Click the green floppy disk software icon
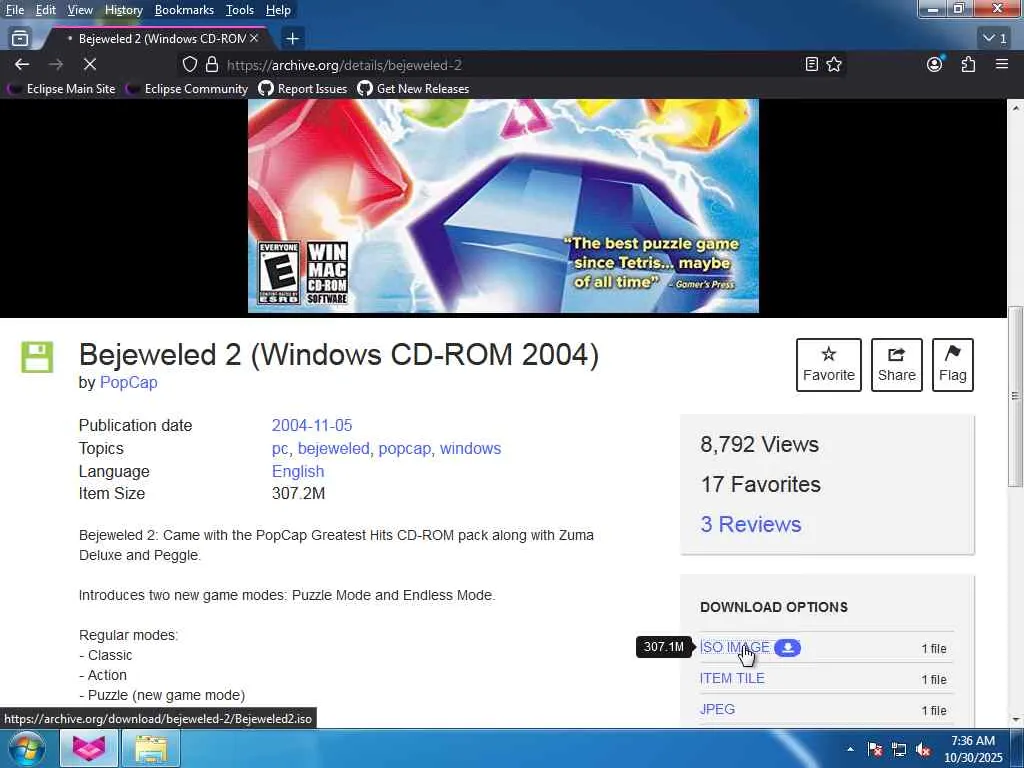1024x768 pixels. coord(37,357)
